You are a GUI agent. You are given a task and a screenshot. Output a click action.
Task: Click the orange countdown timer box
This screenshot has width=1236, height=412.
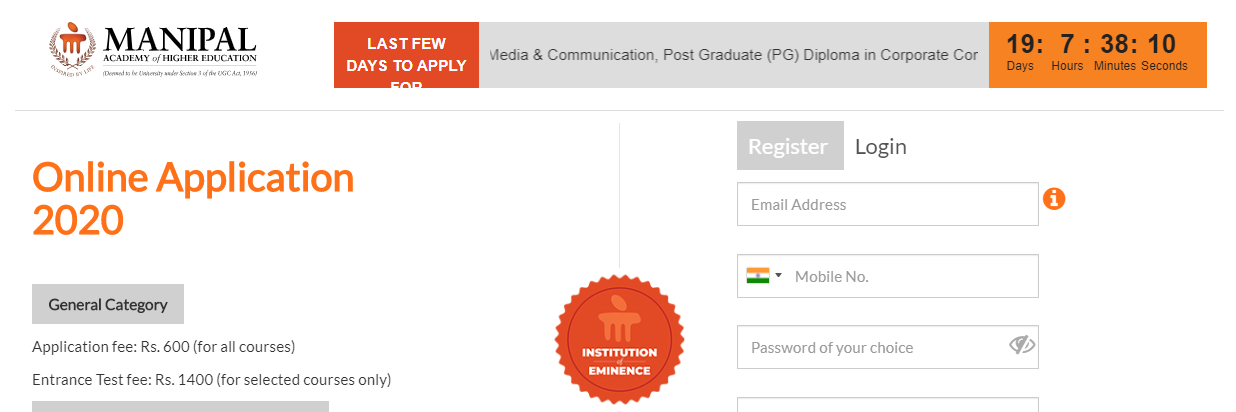(x=1097, y=55)
